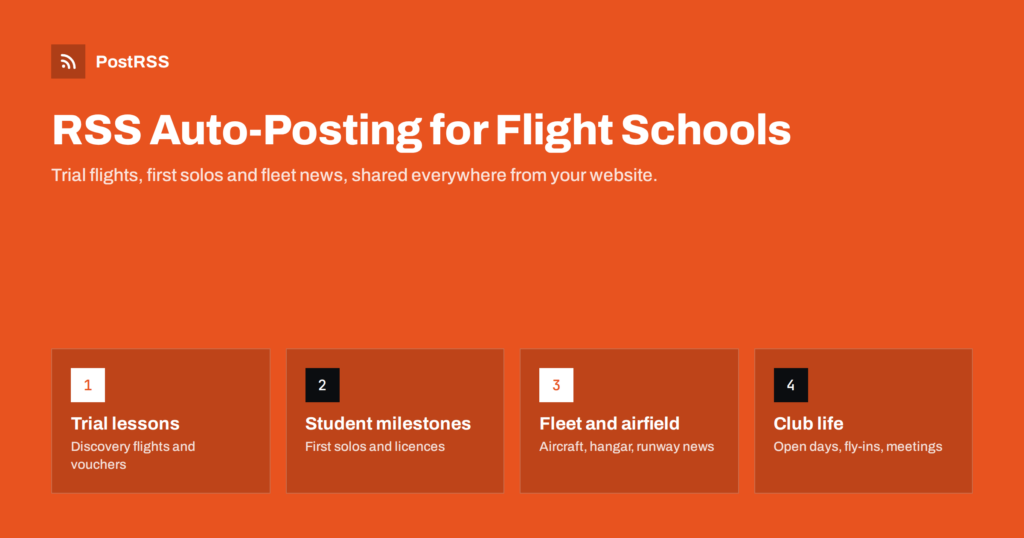This screenshot has height=538, width=1024.
Task: Select the Fleet and airfield card background
Action: (x=630, y=421)
